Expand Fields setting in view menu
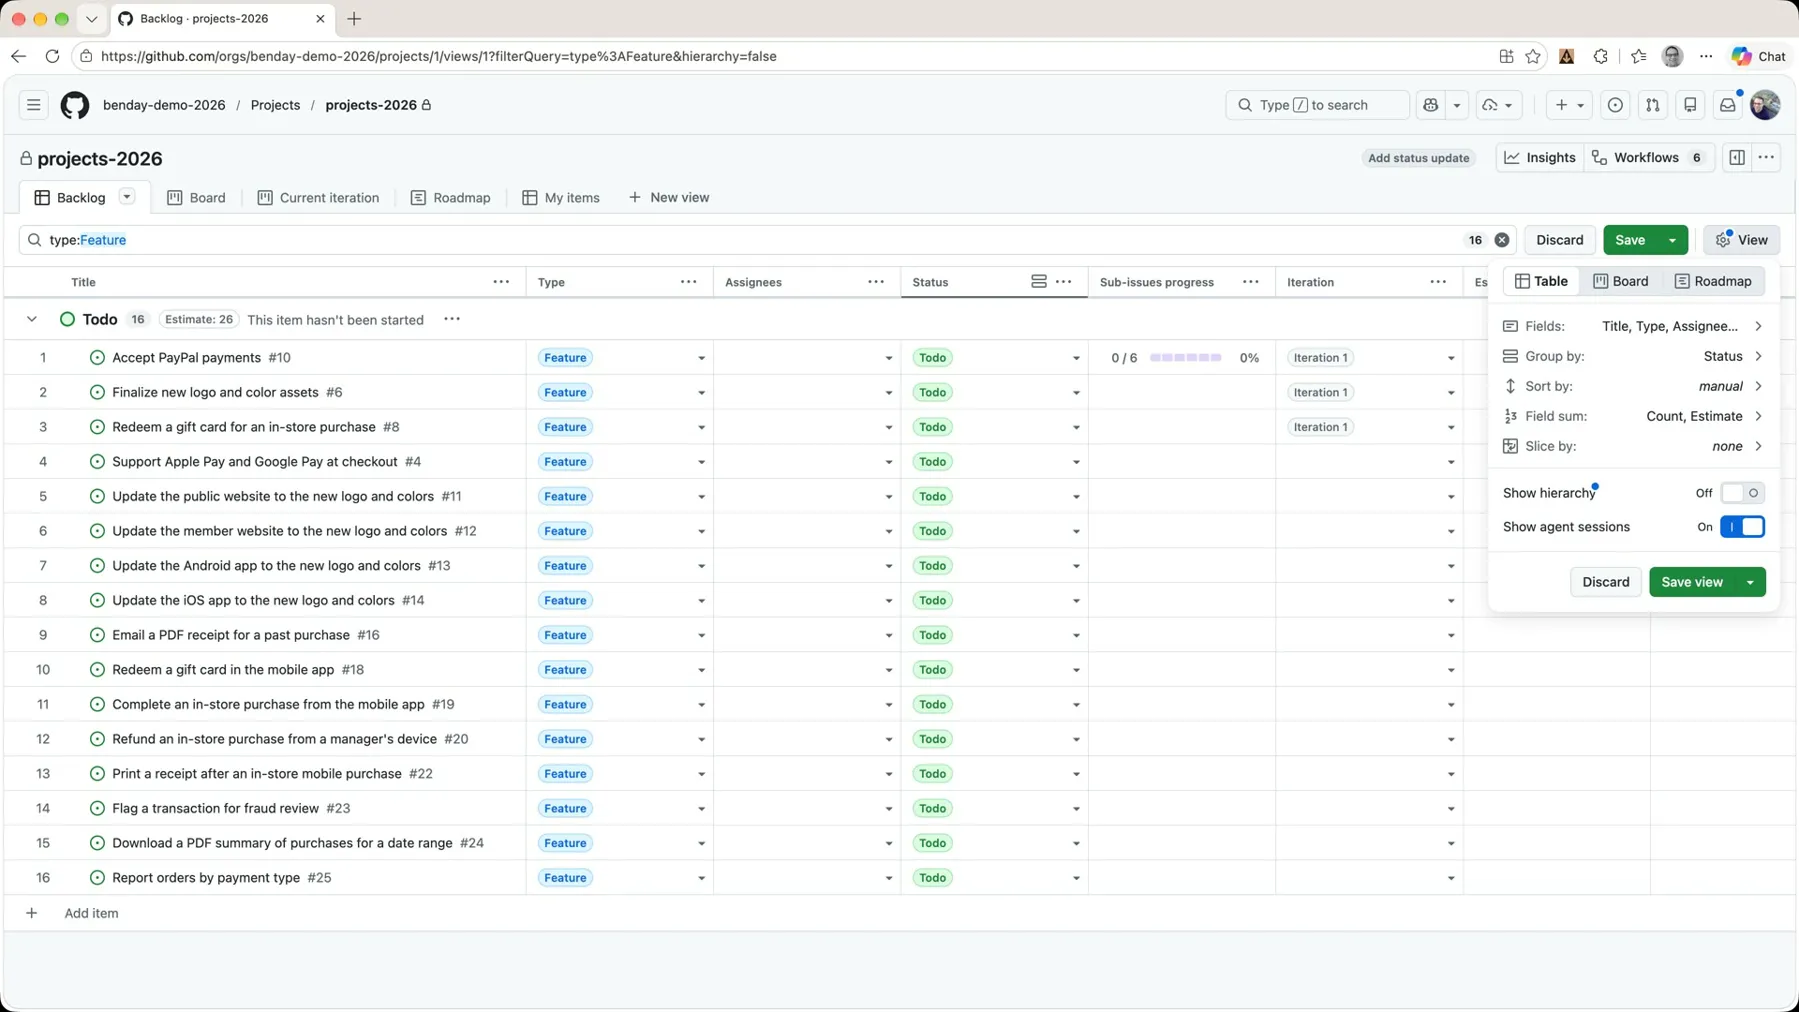This screenshot has width=1799, height=1012. [1634, 326]
